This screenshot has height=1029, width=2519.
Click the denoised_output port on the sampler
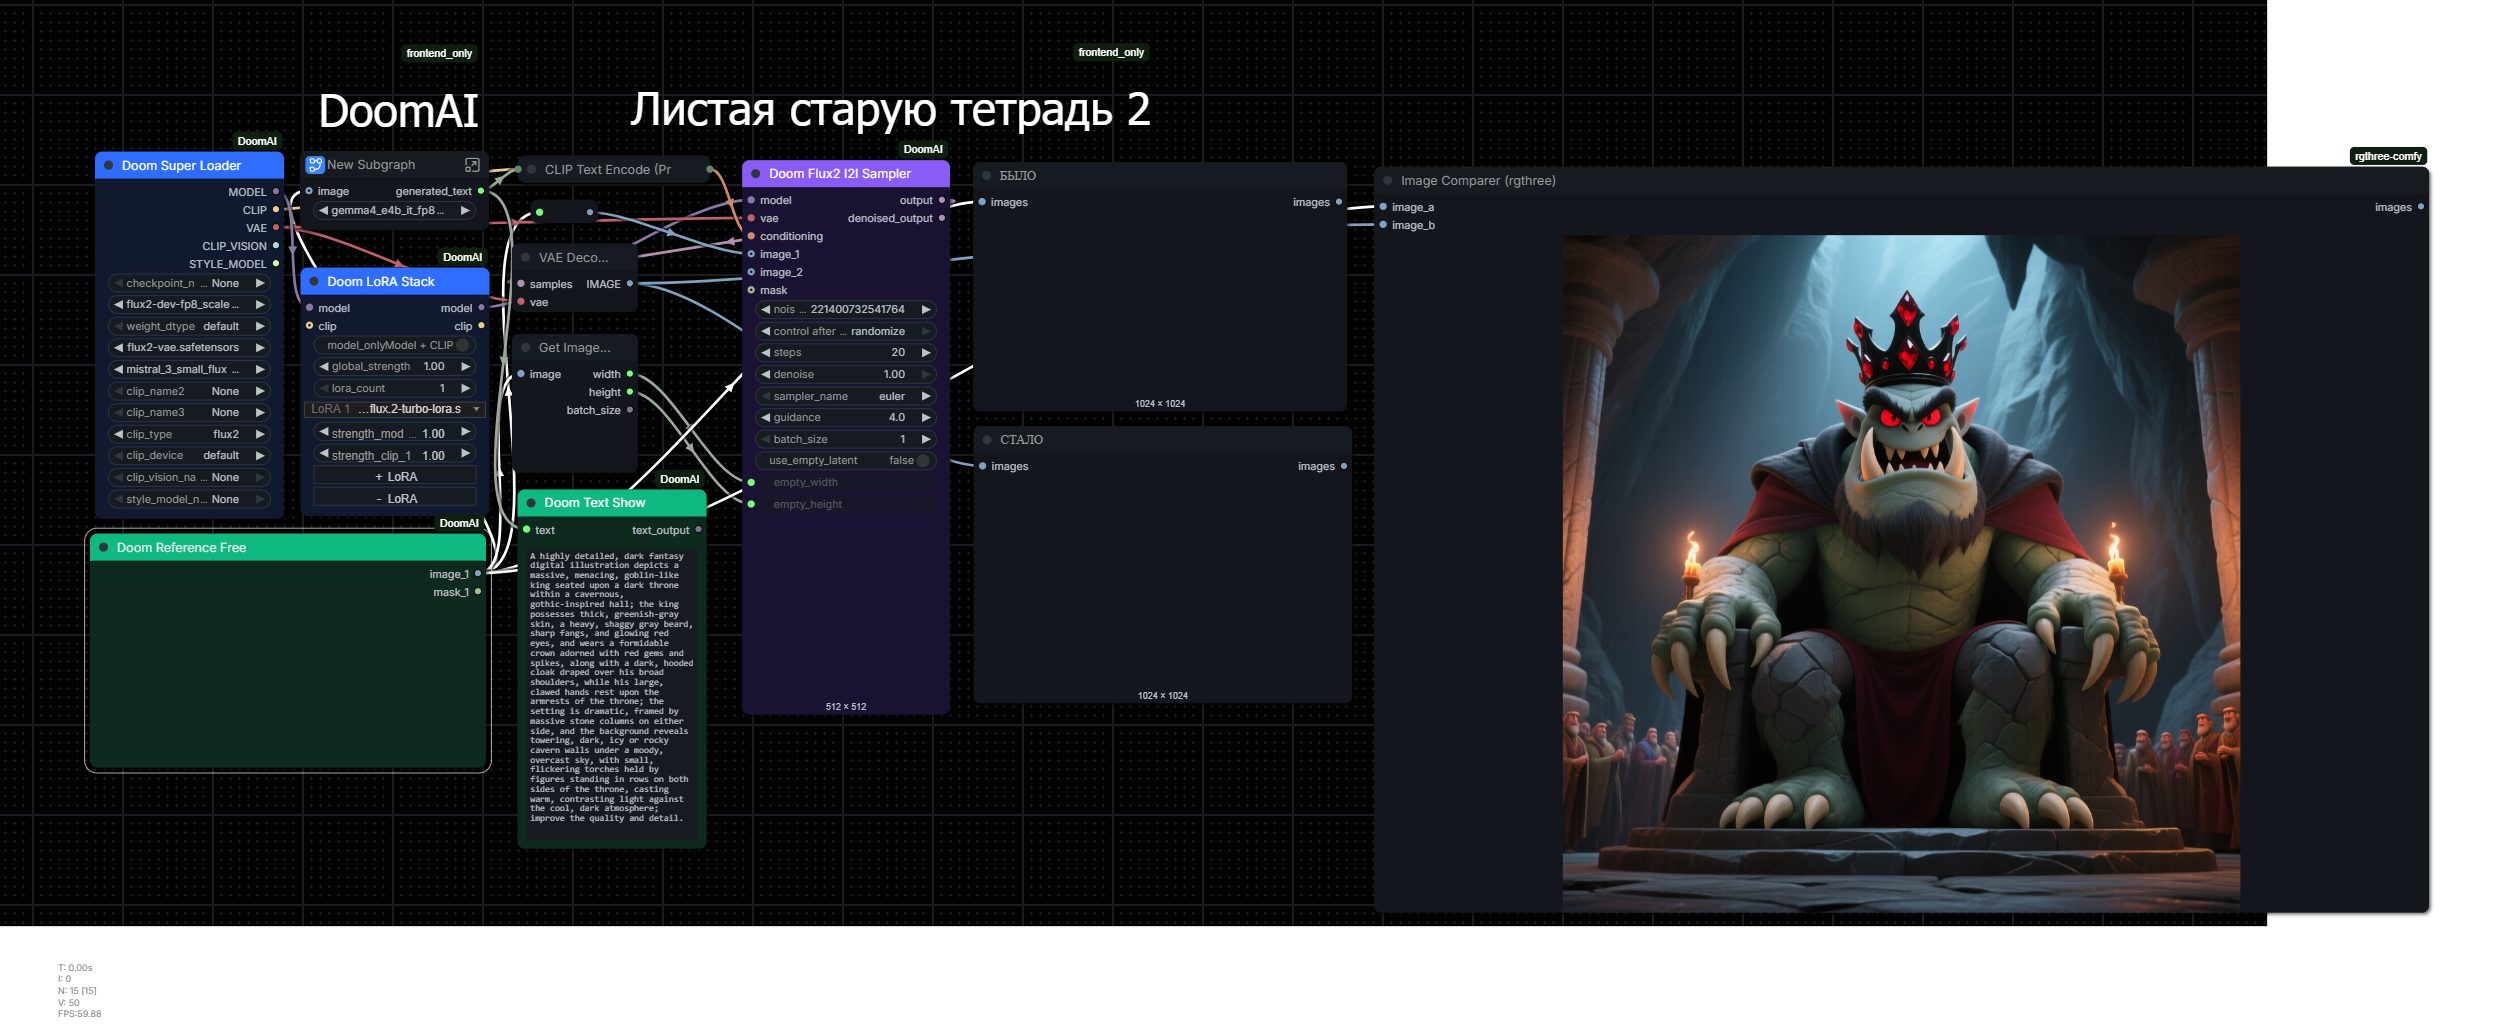[x=941, y=219]
